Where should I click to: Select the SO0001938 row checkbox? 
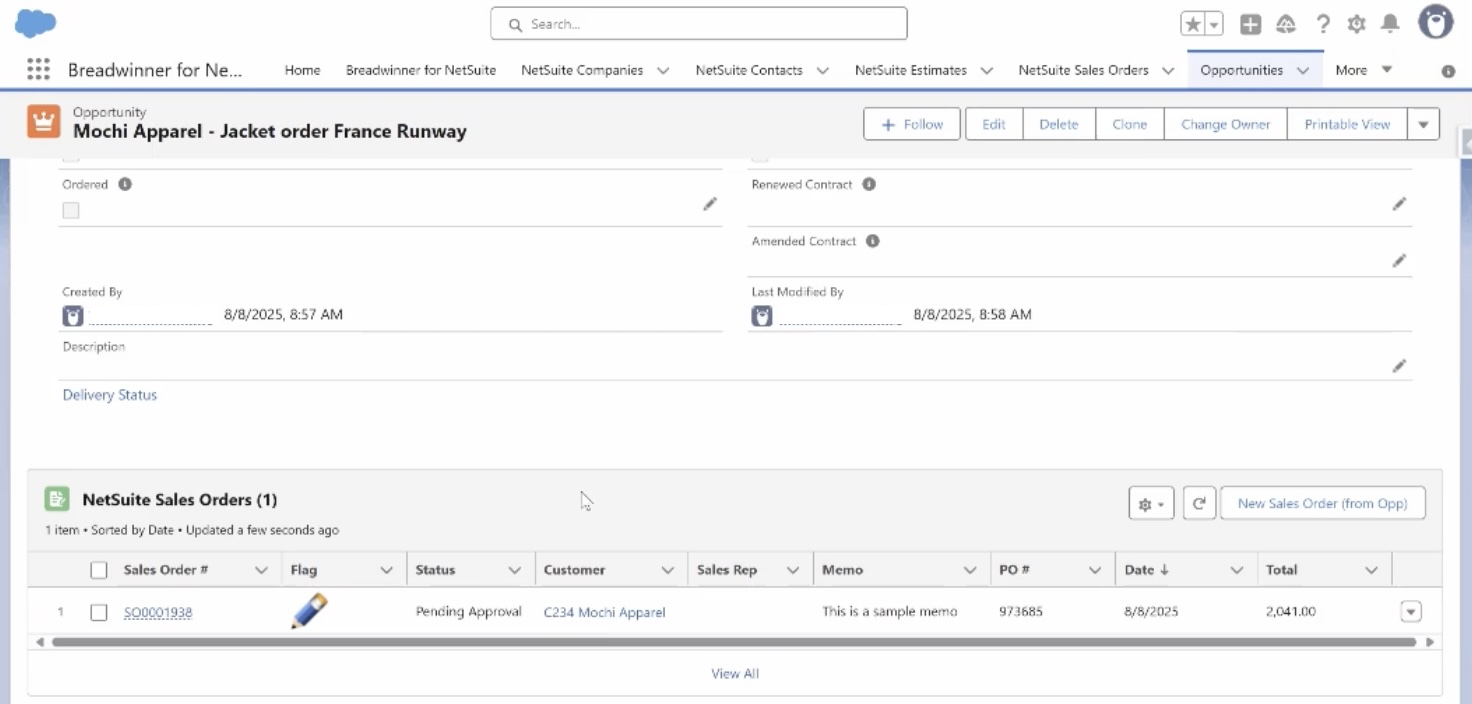[99, 611]
